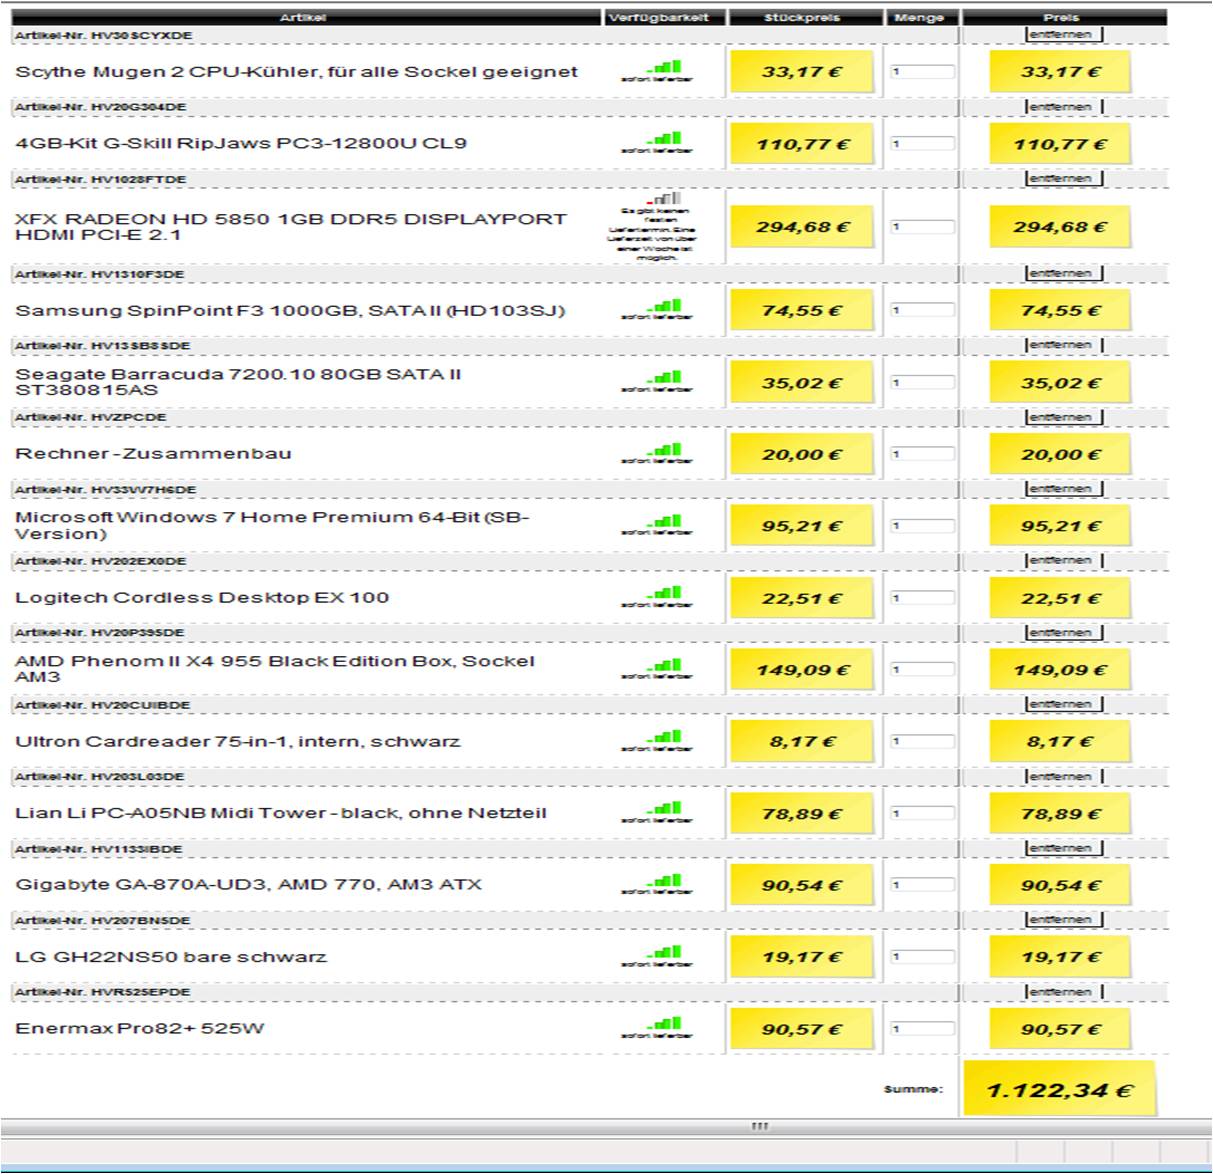The image size is (1213, 1174).
Task: Click availability icon for Lian Li tower
Action: click(x=664, y=809)
